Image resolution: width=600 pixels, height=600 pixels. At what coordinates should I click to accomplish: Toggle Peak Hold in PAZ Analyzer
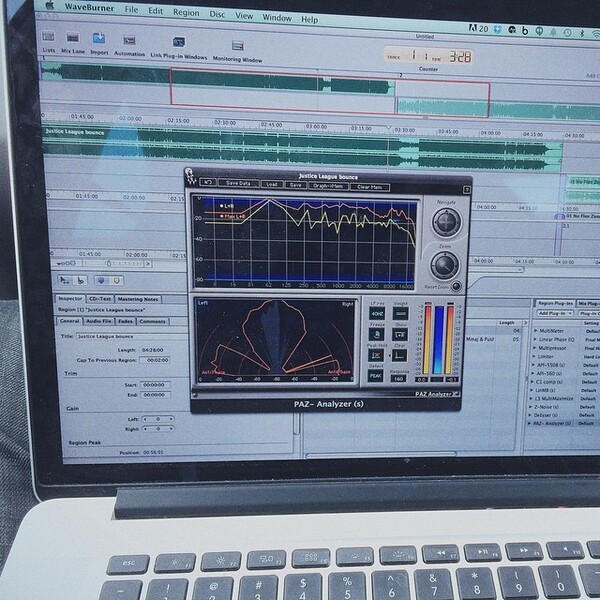tap(376, 355)
